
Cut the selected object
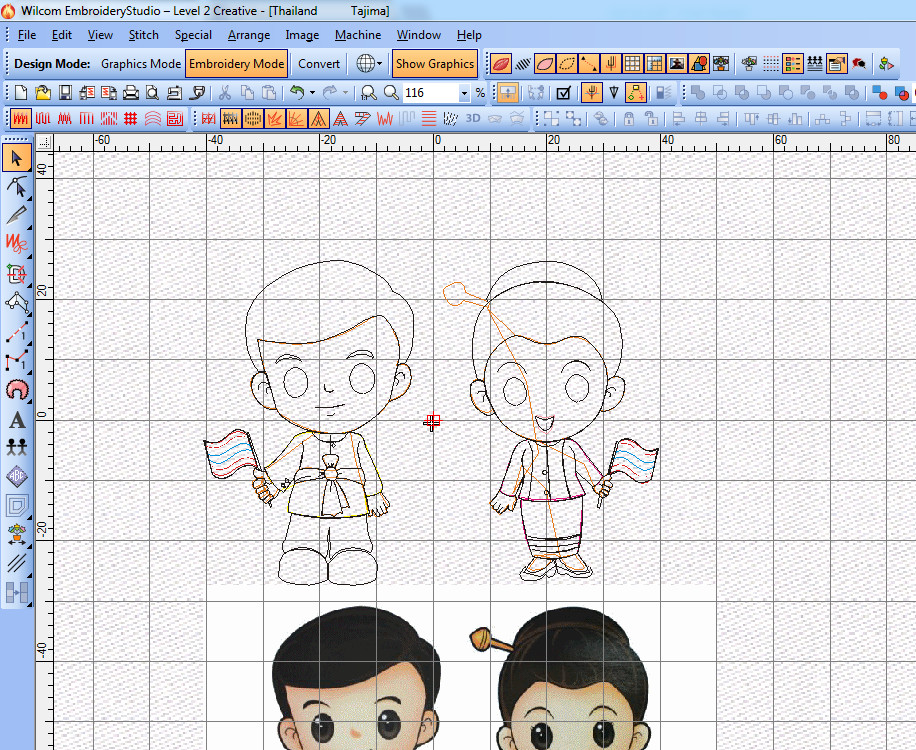click(x=225, y=92)
